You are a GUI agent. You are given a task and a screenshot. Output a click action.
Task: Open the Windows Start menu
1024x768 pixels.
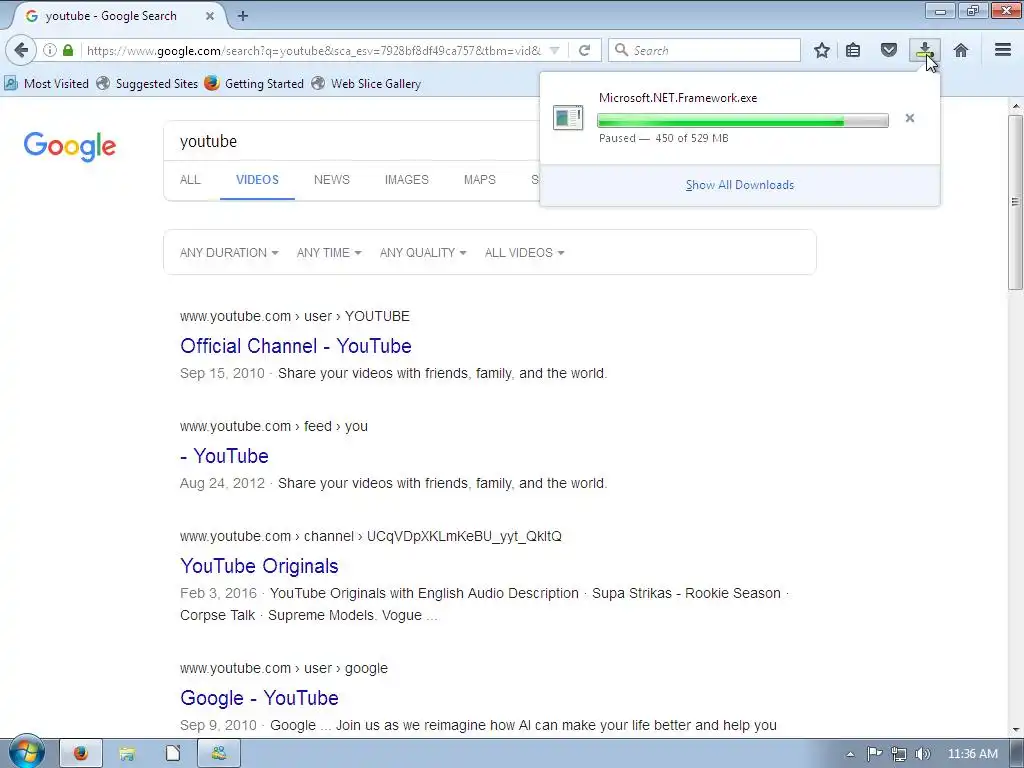coord(27,753)
